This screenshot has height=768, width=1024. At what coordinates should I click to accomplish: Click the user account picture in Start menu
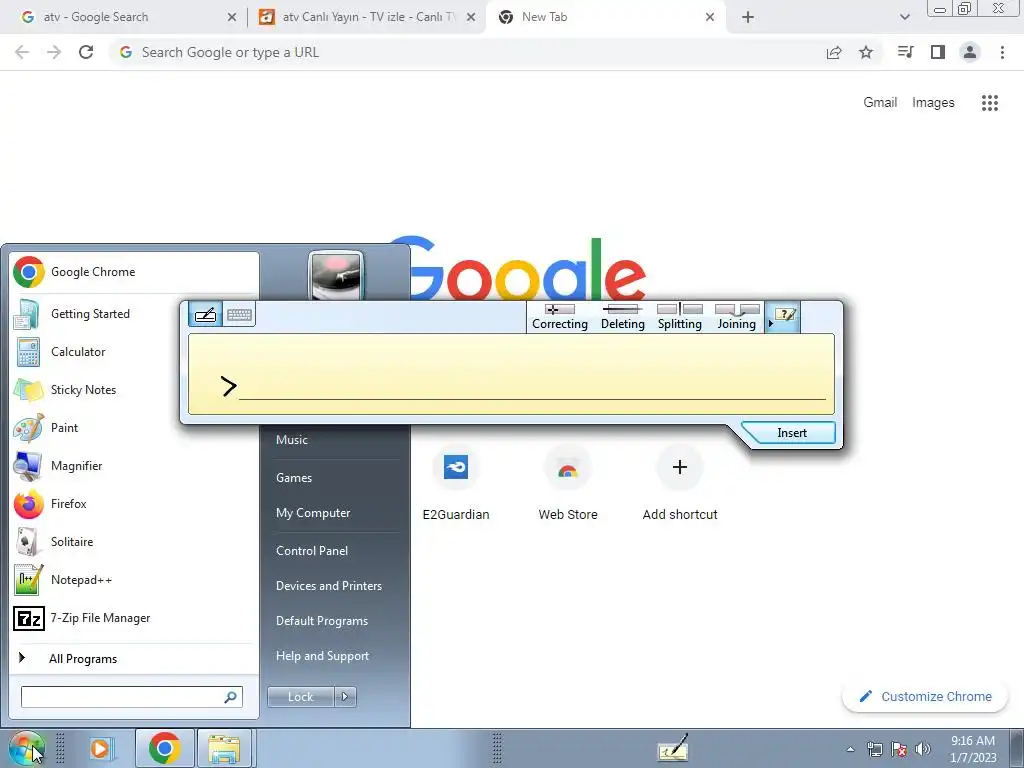point(335,274)
